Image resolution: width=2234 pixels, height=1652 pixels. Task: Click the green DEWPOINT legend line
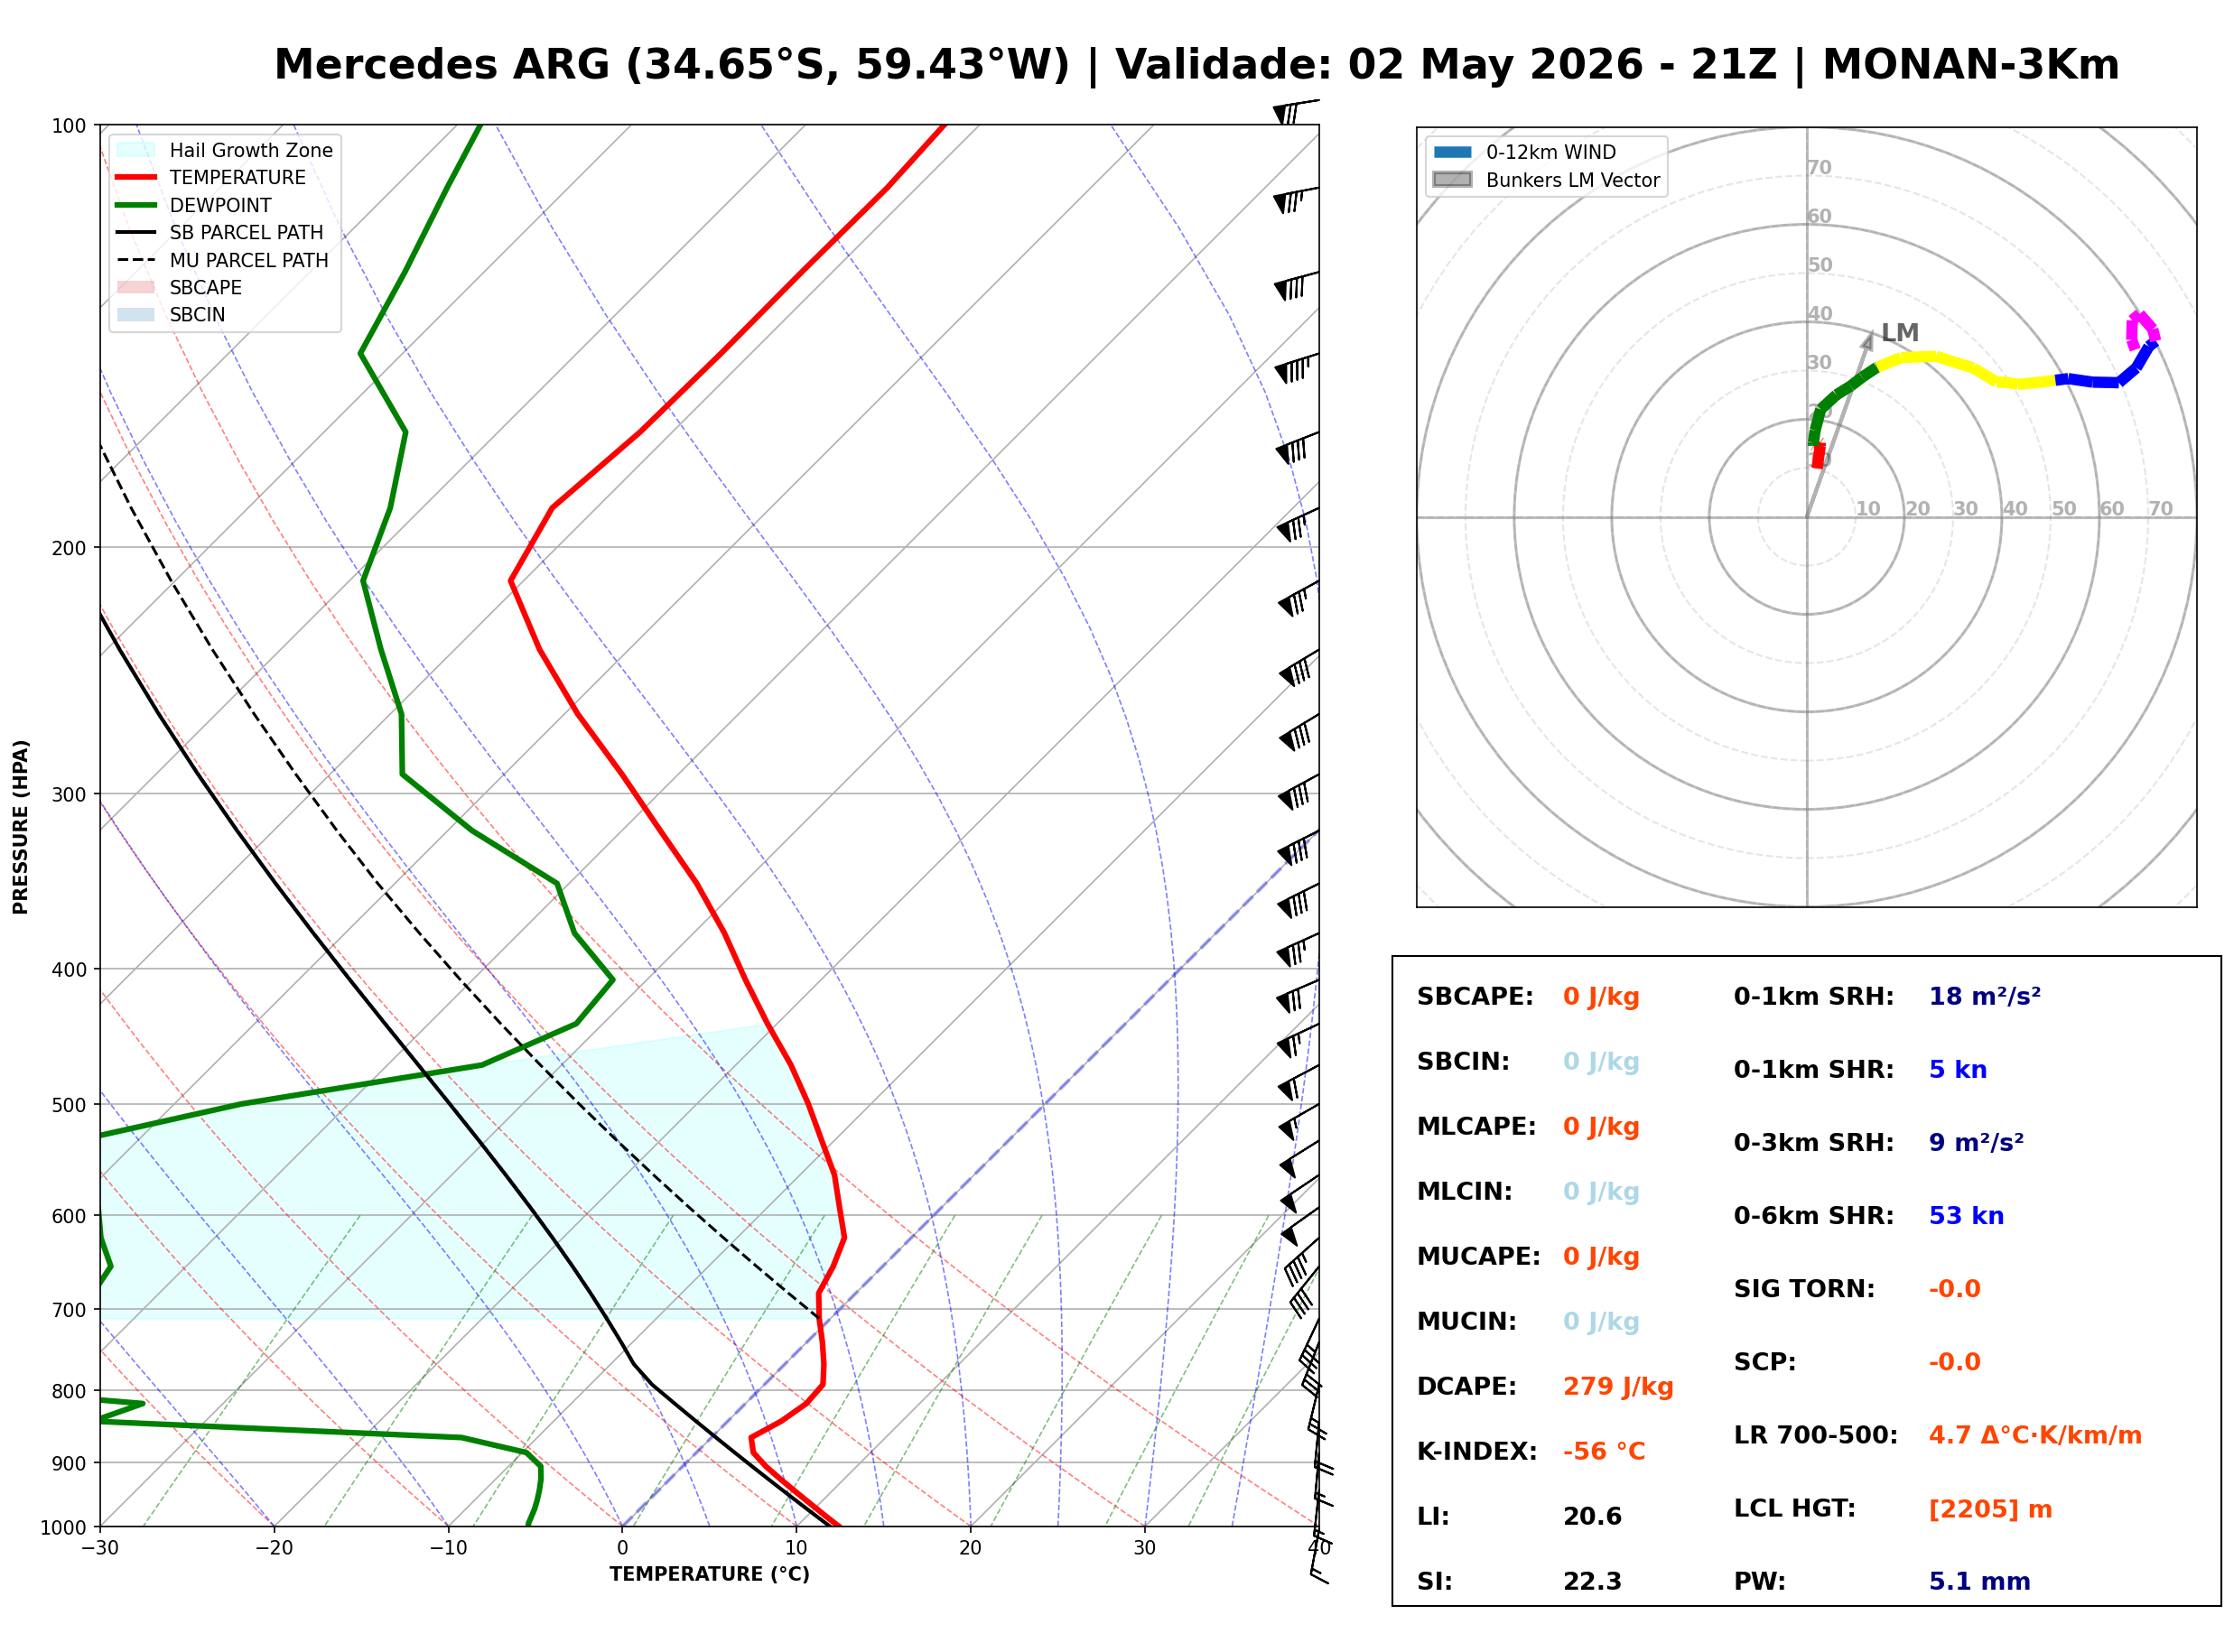(136, 205)
